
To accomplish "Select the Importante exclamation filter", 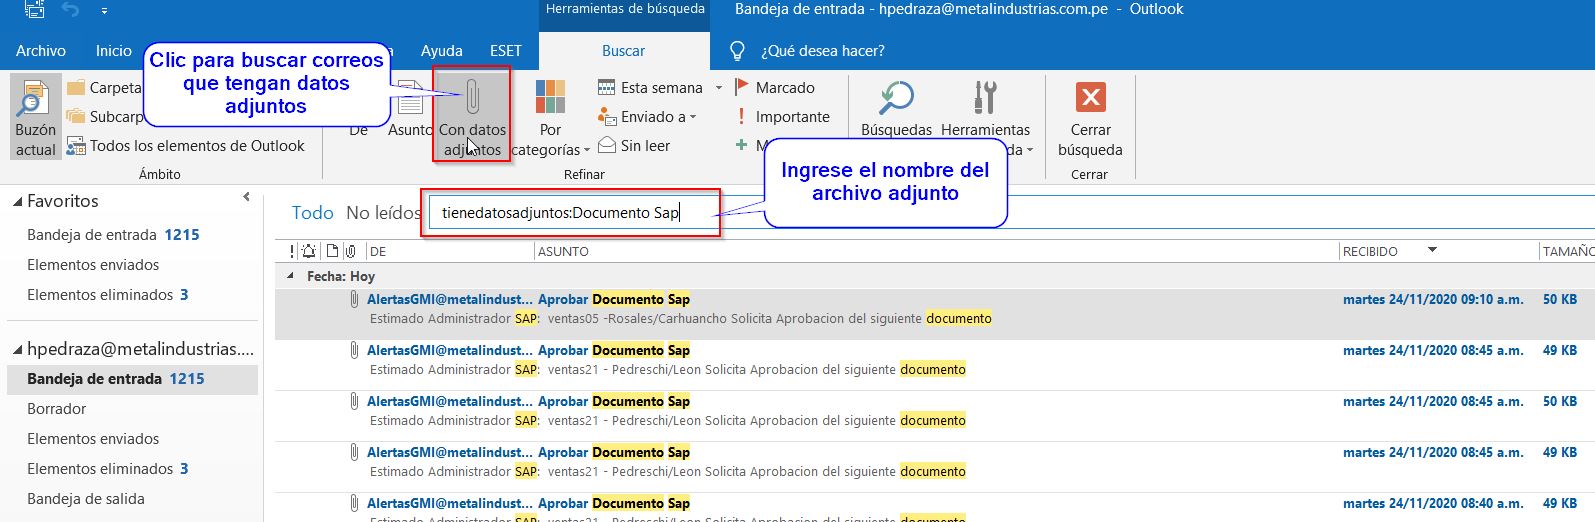I will click(782, 117).
